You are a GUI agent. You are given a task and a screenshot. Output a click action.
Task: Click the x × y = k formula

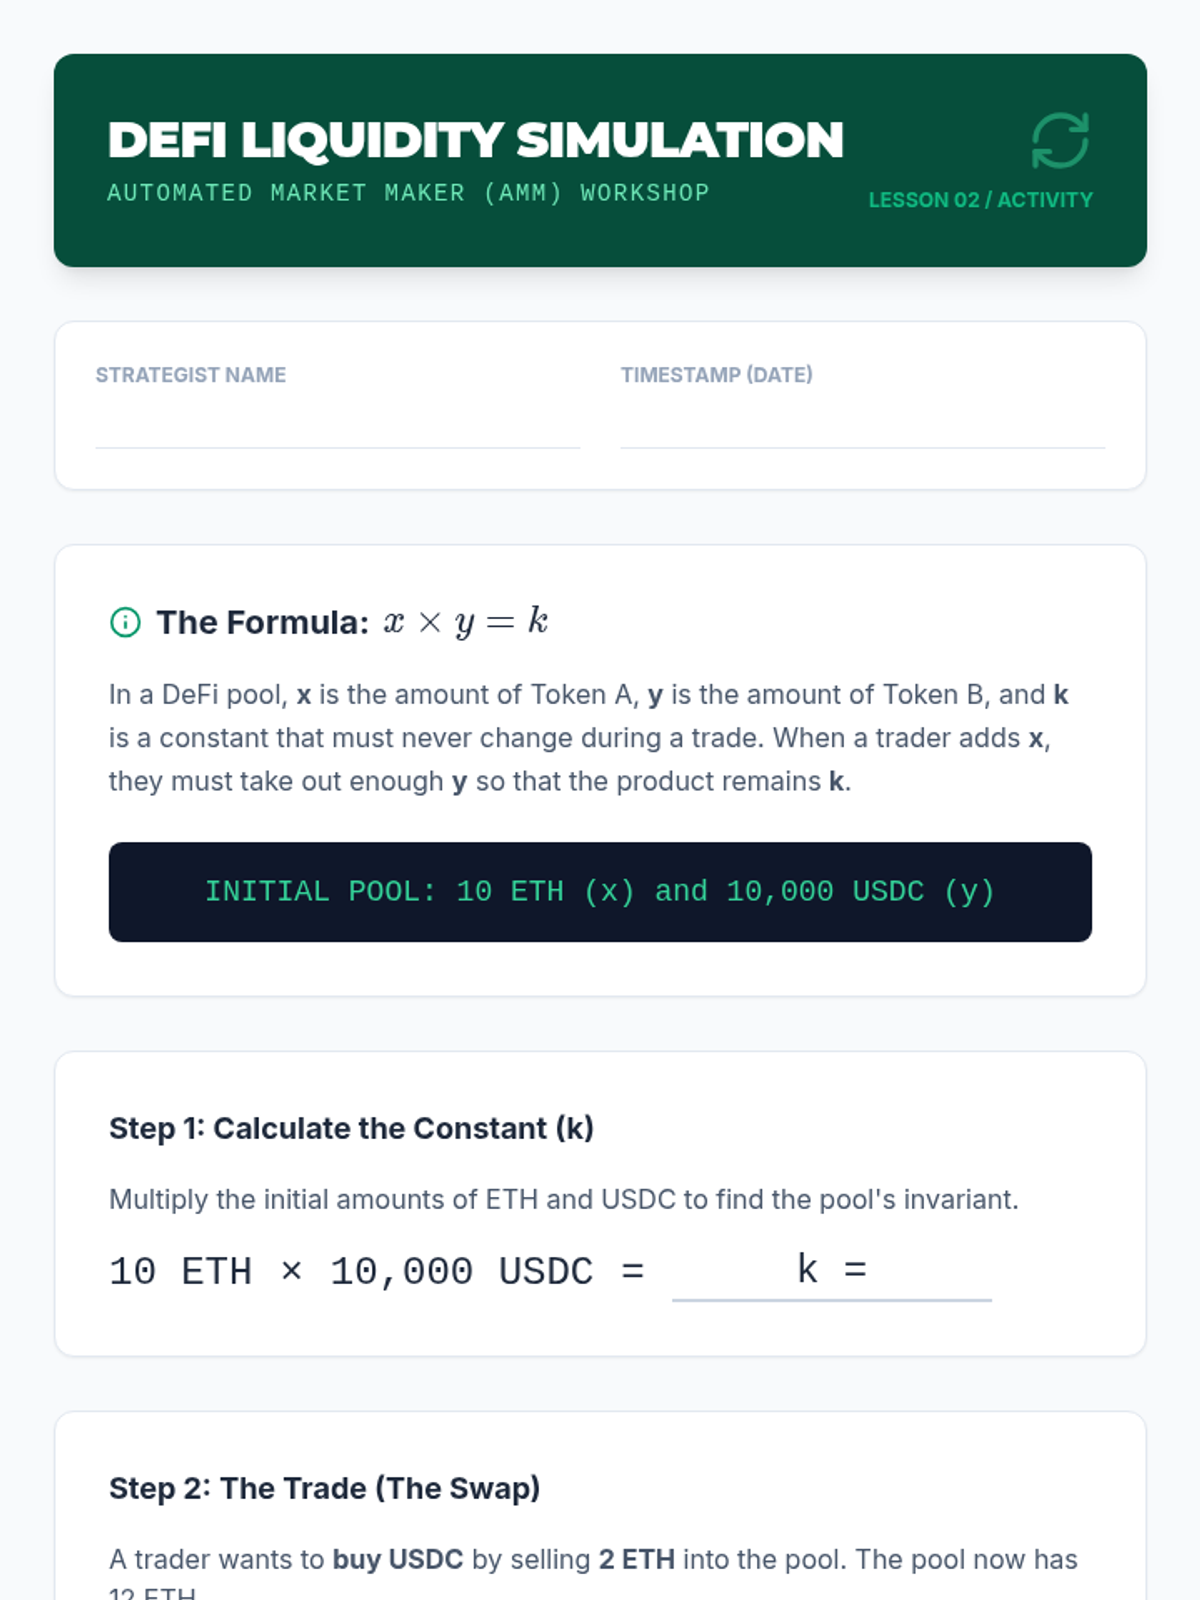pyautogui.click(x=465, y=622)
